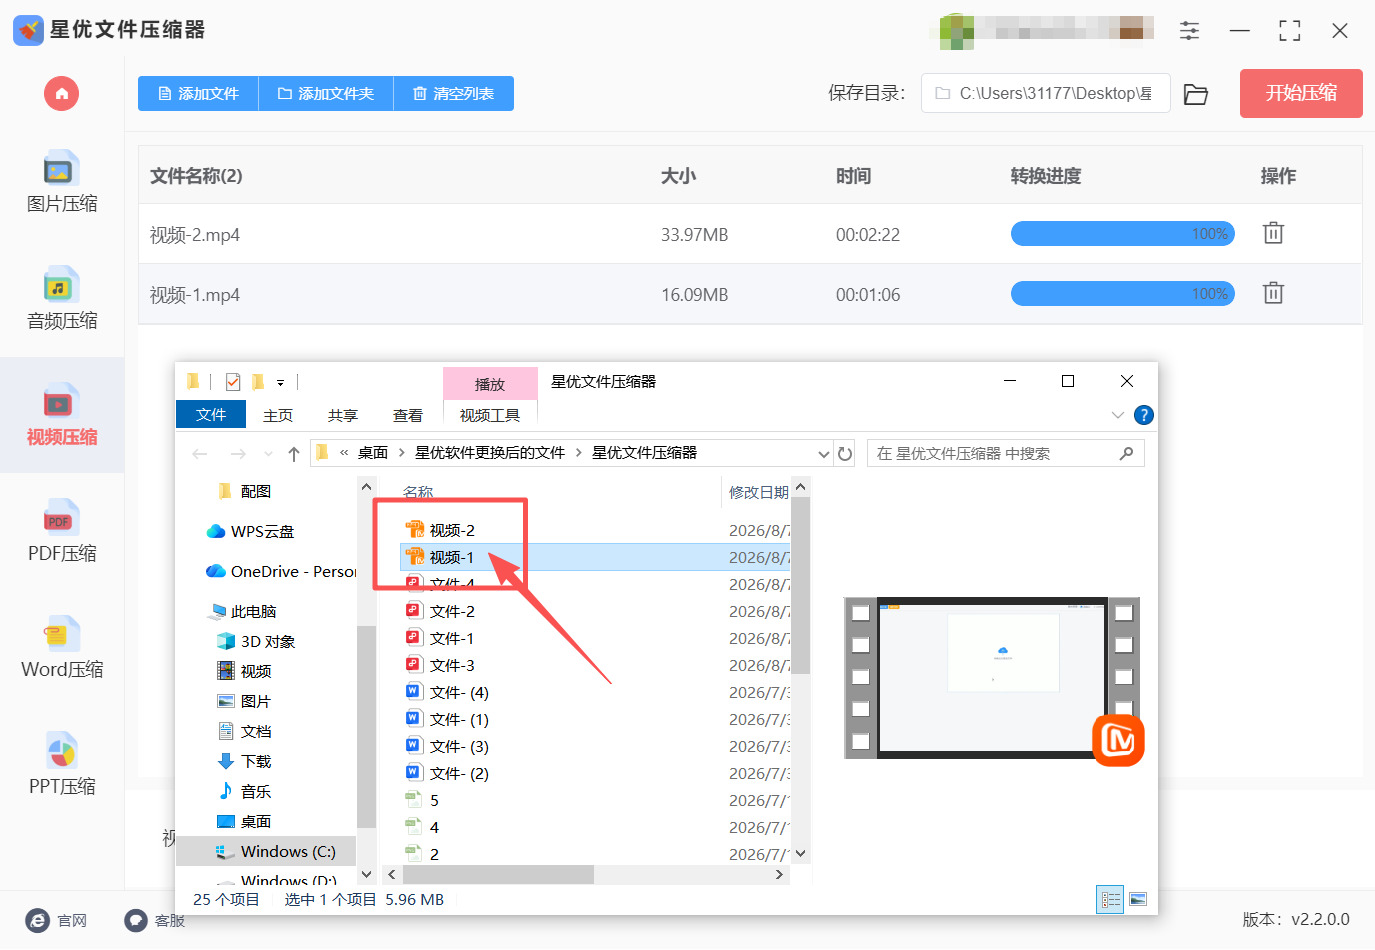Open the home icon in the sidebar

click(61, 94)
